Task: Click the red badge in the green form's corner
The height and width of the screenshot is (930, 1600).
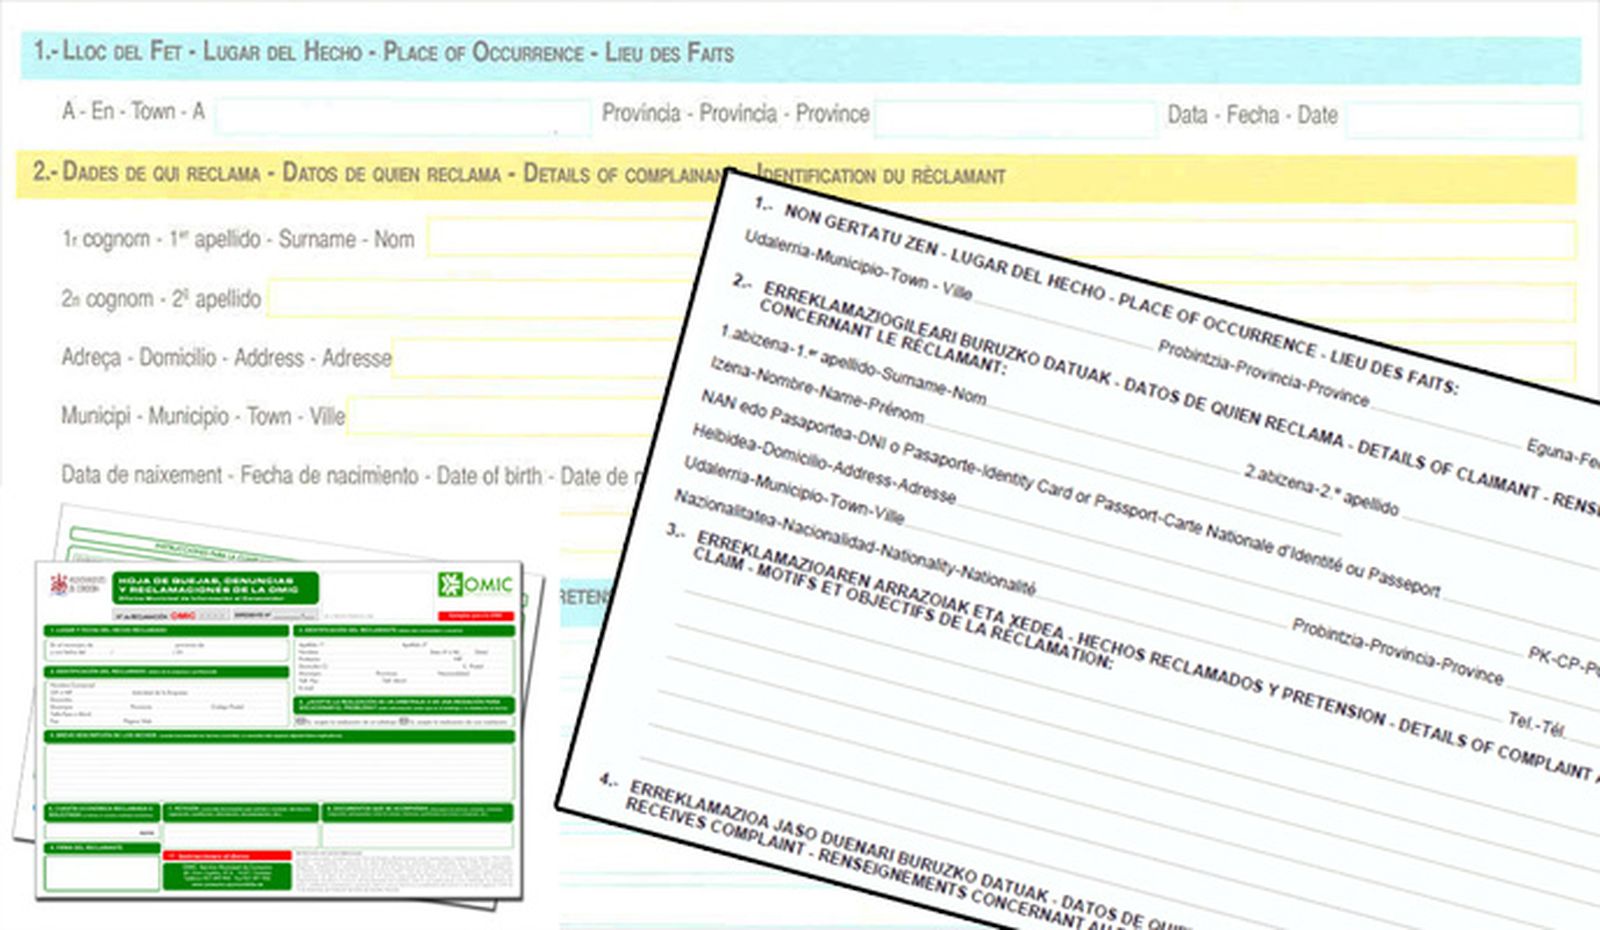Action: pyautogui.click(x=476, y=616)
